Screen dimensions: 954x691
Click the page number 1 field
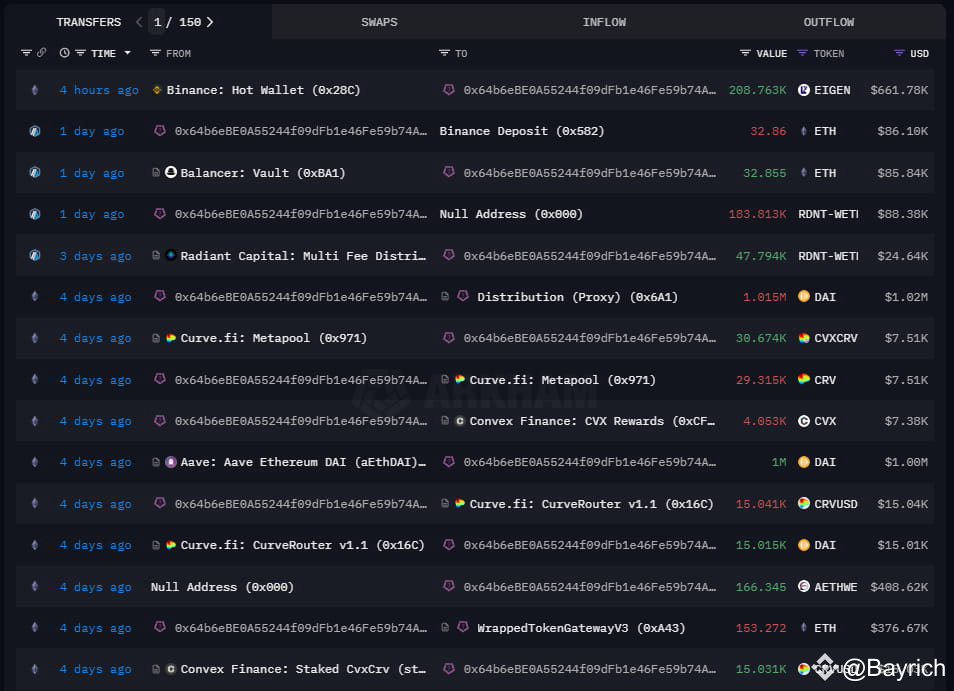click(x=157, y=22)
